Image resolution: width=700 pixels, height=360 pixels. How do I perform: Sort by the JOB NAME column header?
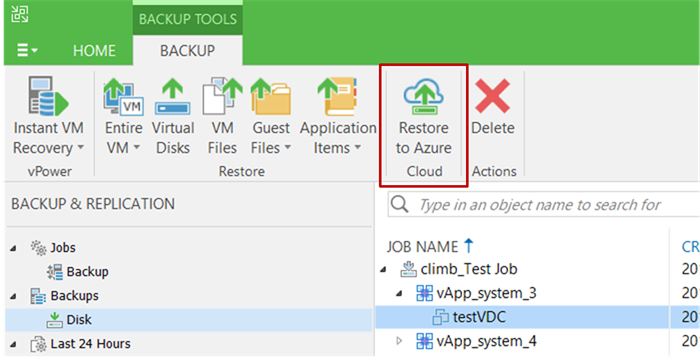pyautogui.click(x=422, y=247)
